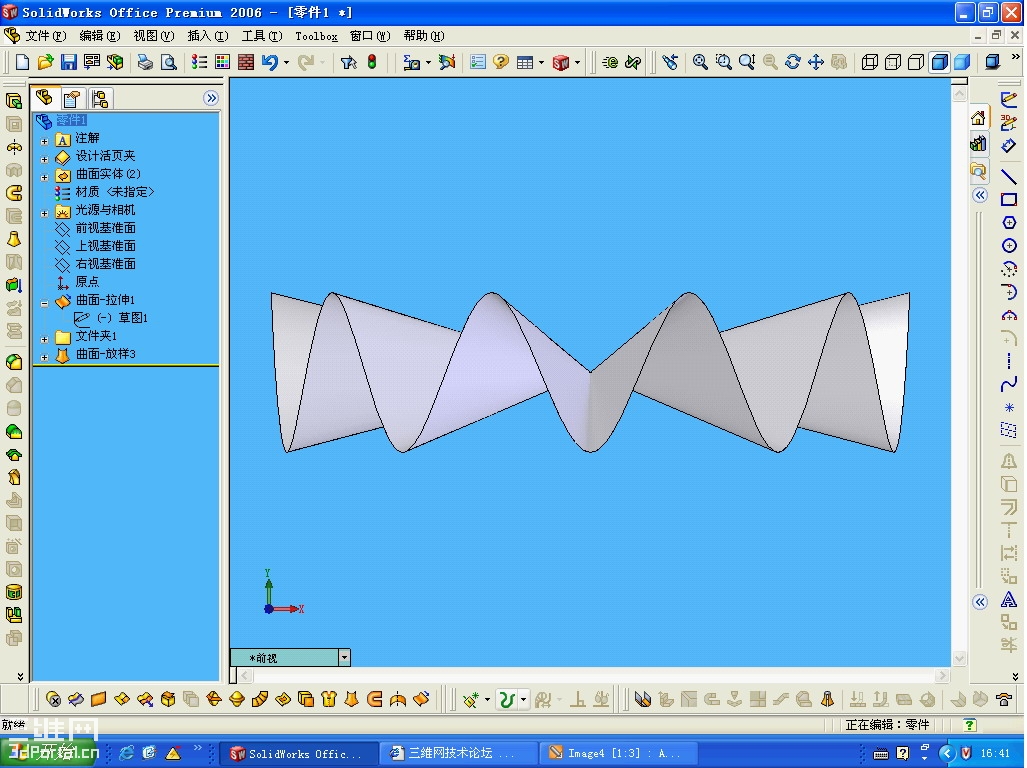Screen dimensions: 1027x768
Task: Click the graphics area horizontal scrollbar
Action: click(x=593, y=675)
